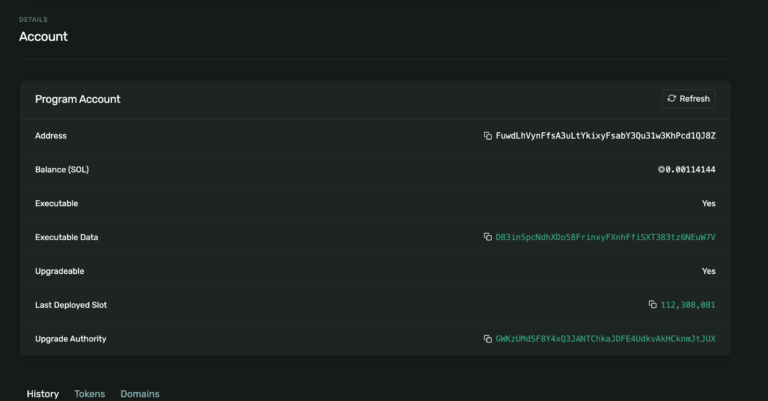The height and width of the screenshot is (401, 768).
Task: Open the Upgrade Authority address link
Action: (605, 339)
